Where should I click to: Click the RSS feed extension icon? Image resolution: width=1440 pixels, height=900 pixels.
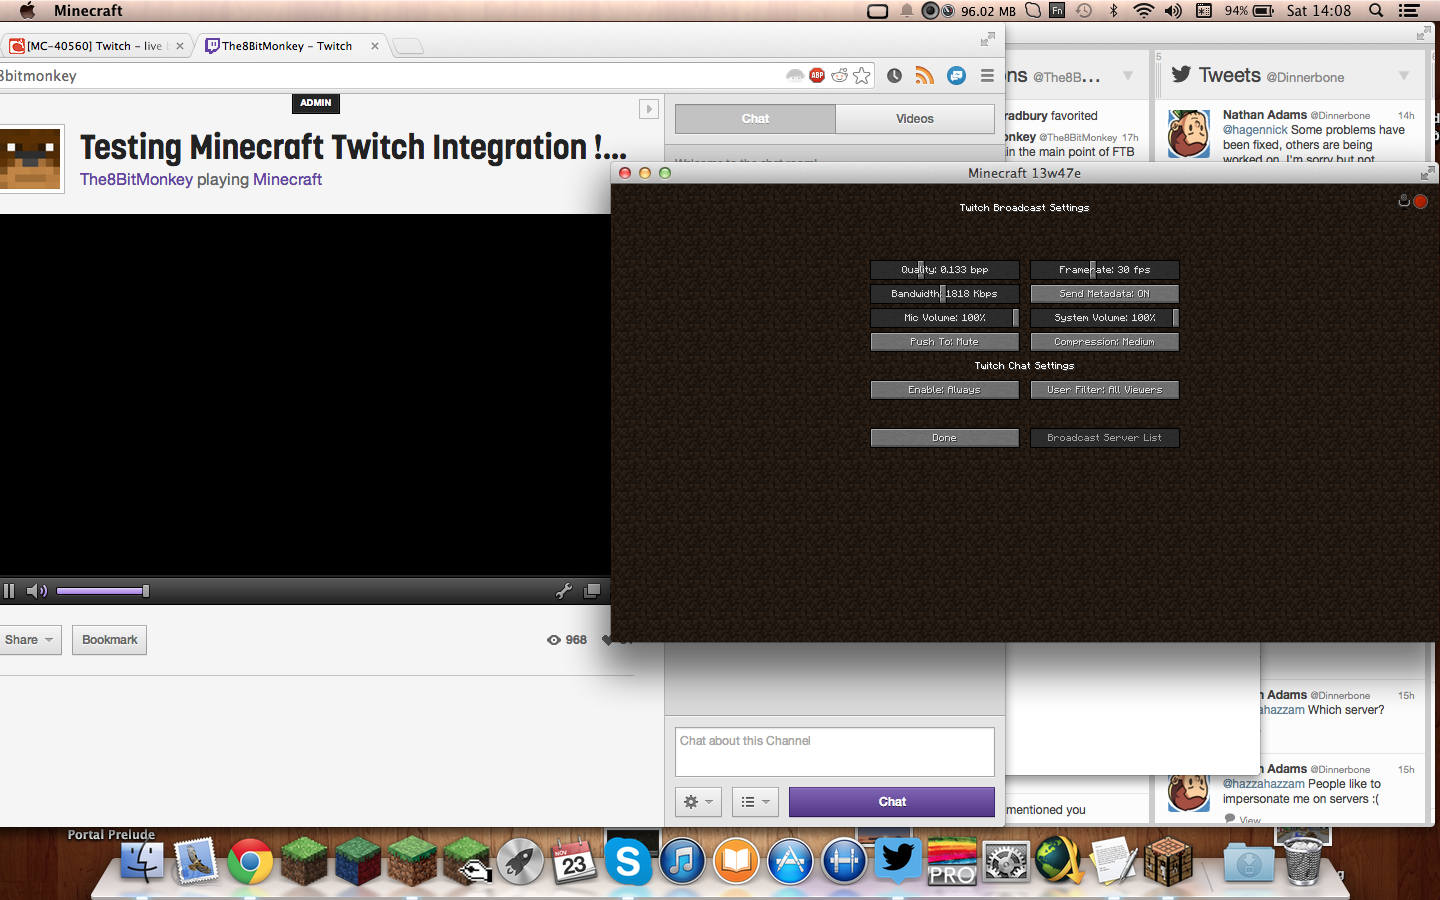click(x=925, y=76)
